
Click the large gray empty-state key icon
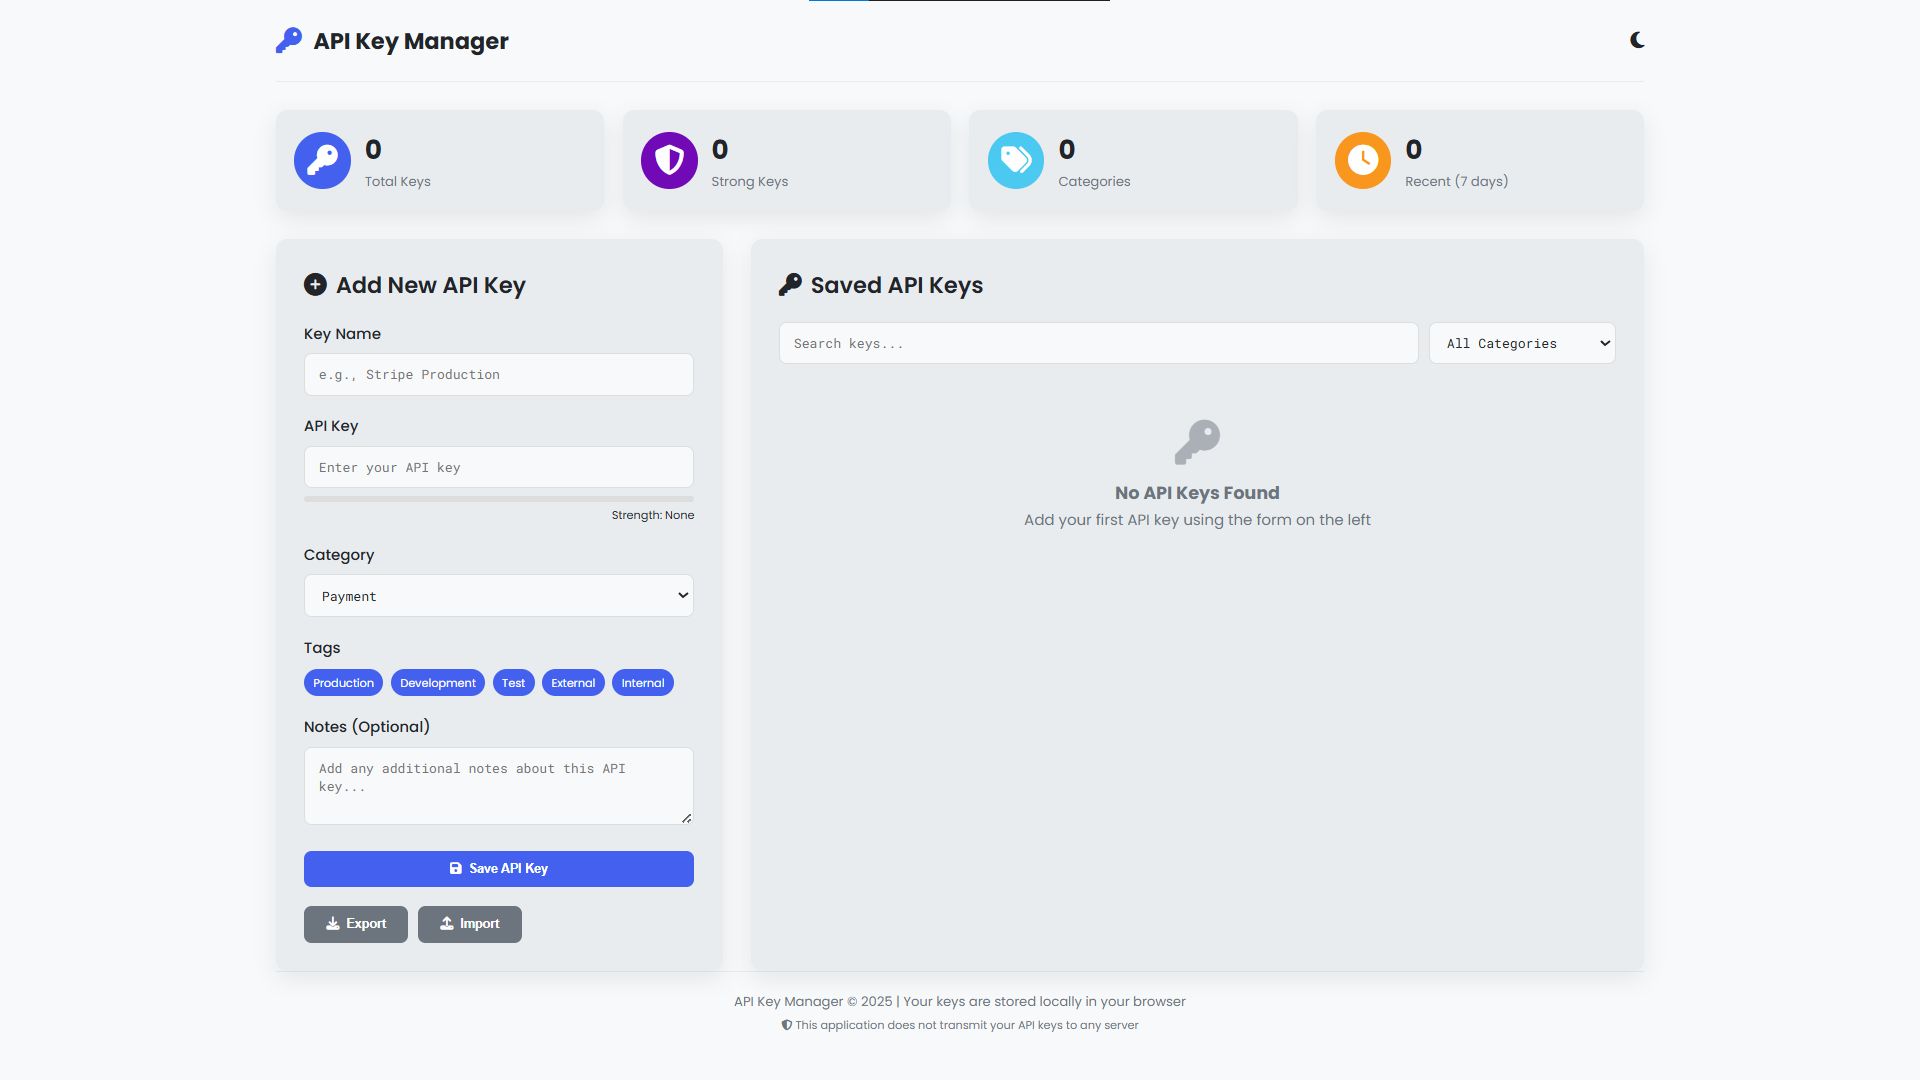pos(1197,442)
